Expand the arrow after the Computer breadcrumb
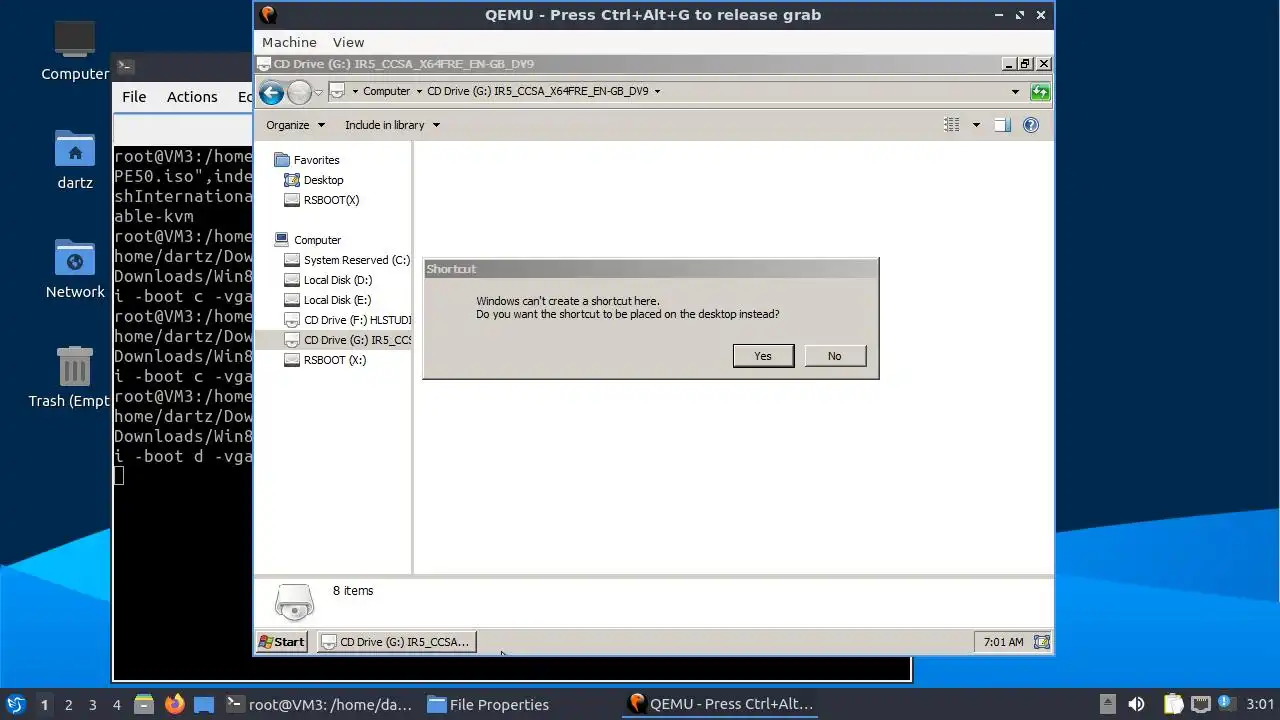 [x=419, y=91]
